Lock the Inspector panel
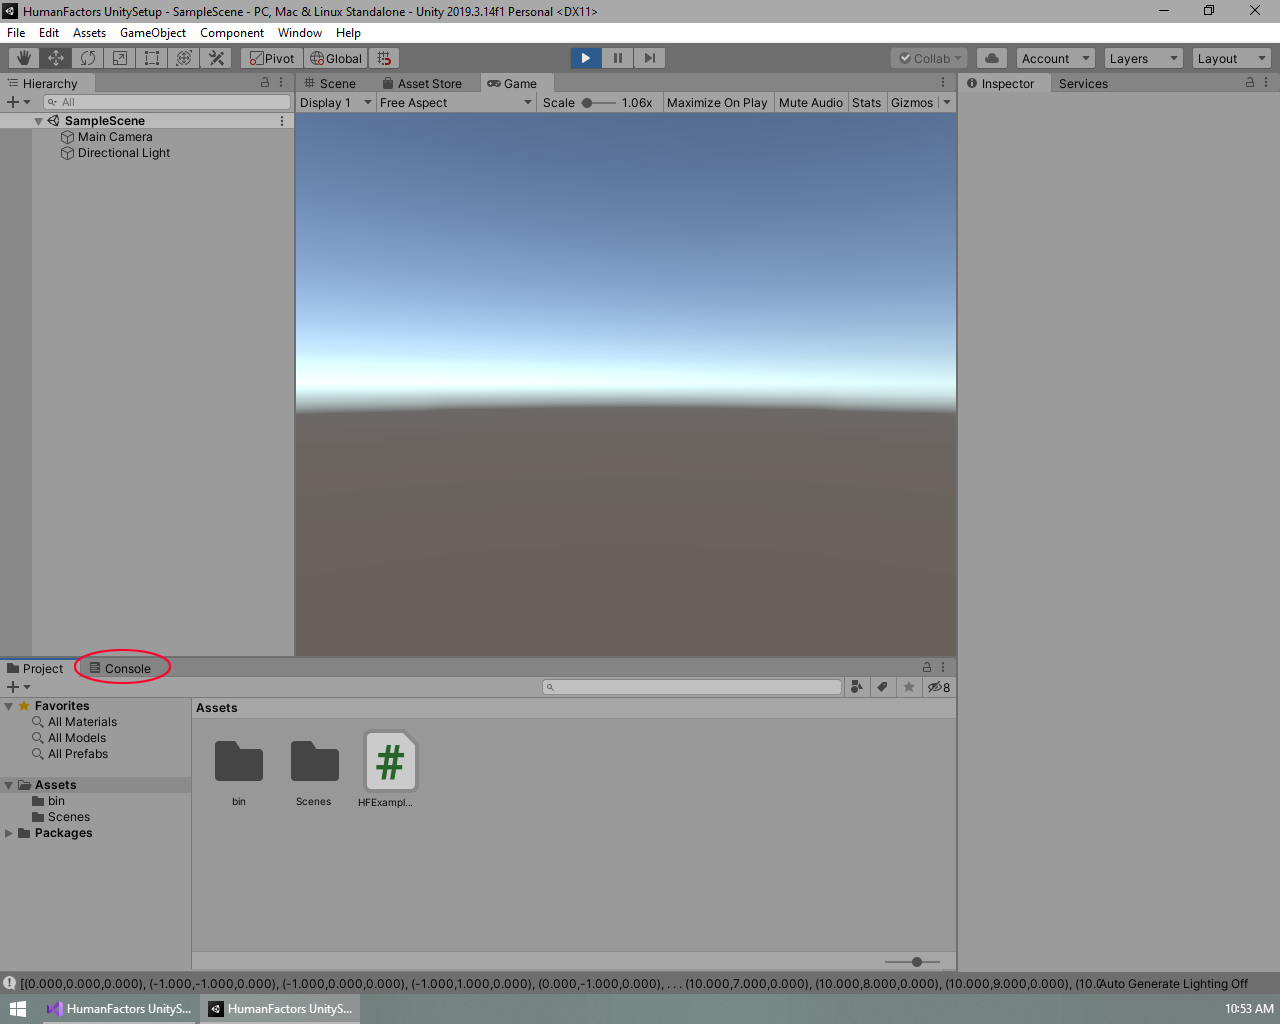The height and width of the screenshot is (1024, 1280). tap(1250, 83)
